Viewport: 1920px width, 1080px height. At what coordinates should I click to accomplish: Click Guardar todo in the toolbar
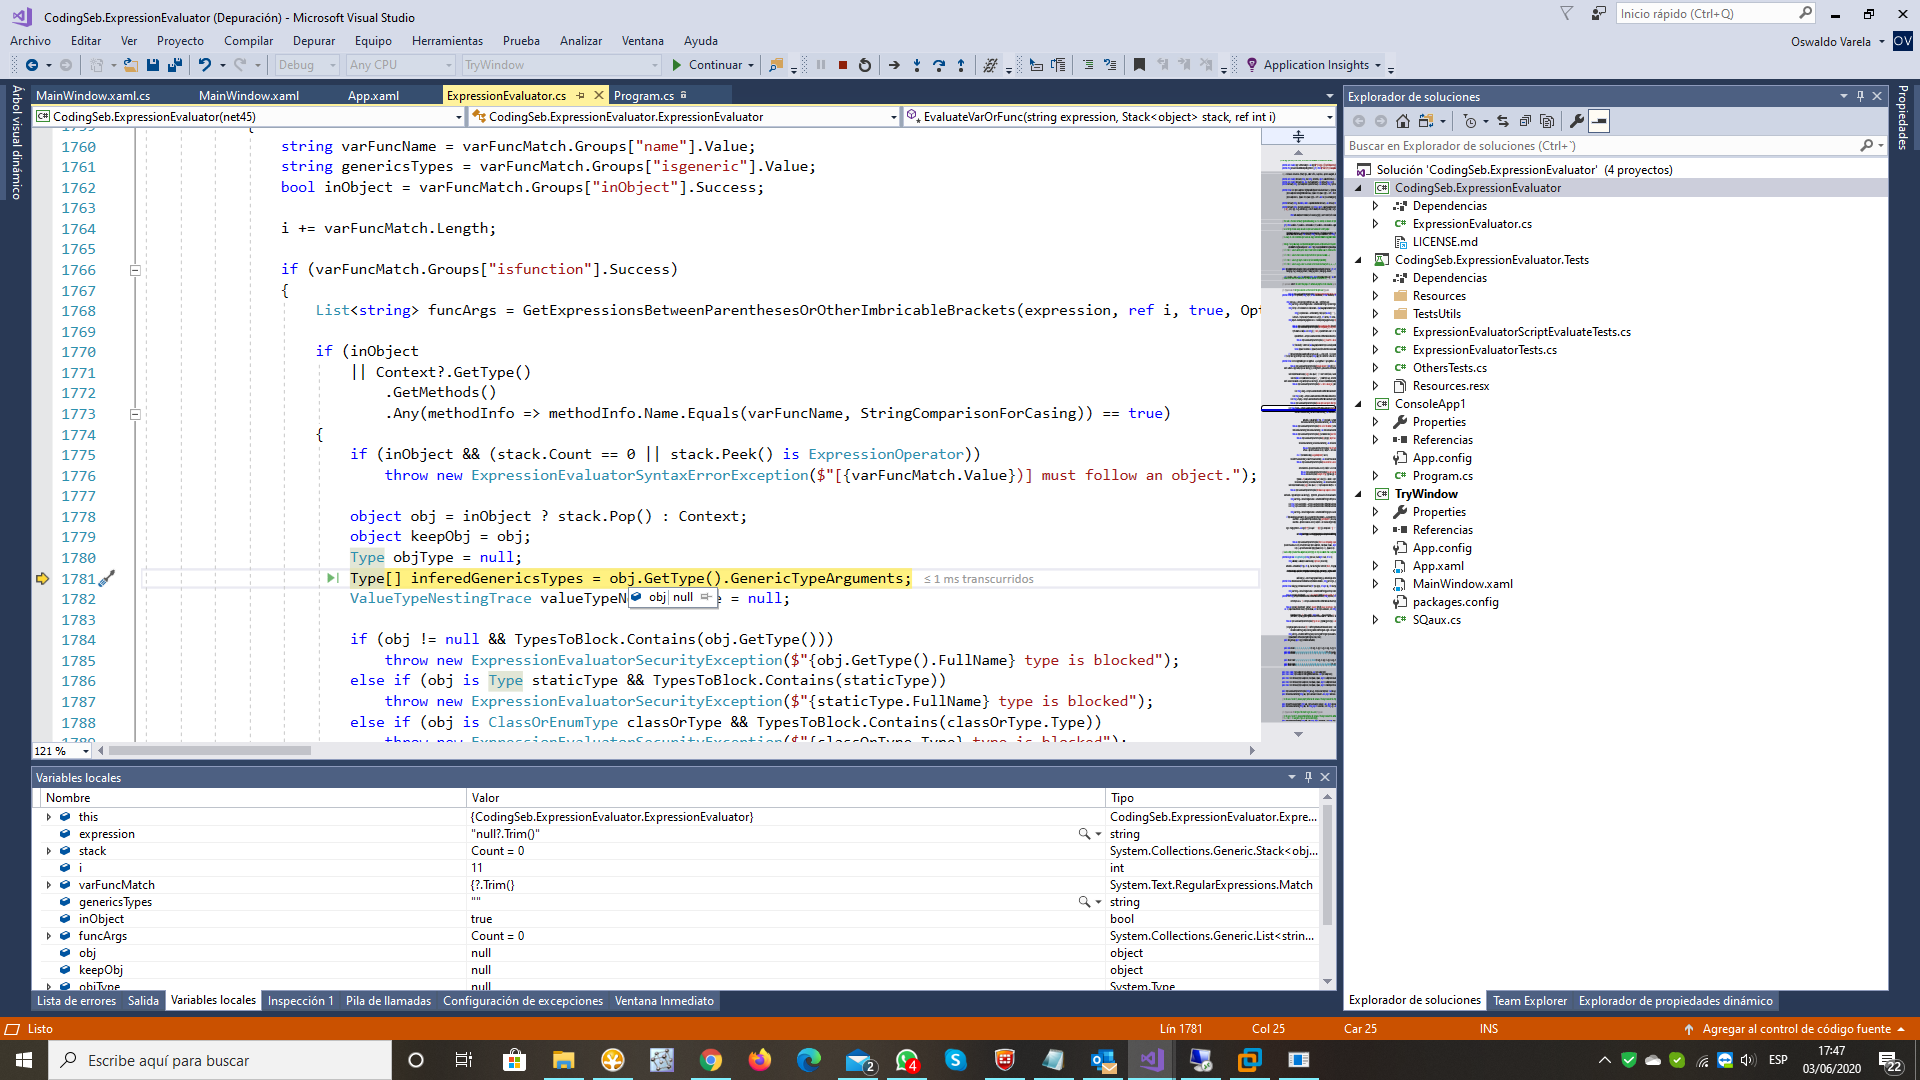175,64
